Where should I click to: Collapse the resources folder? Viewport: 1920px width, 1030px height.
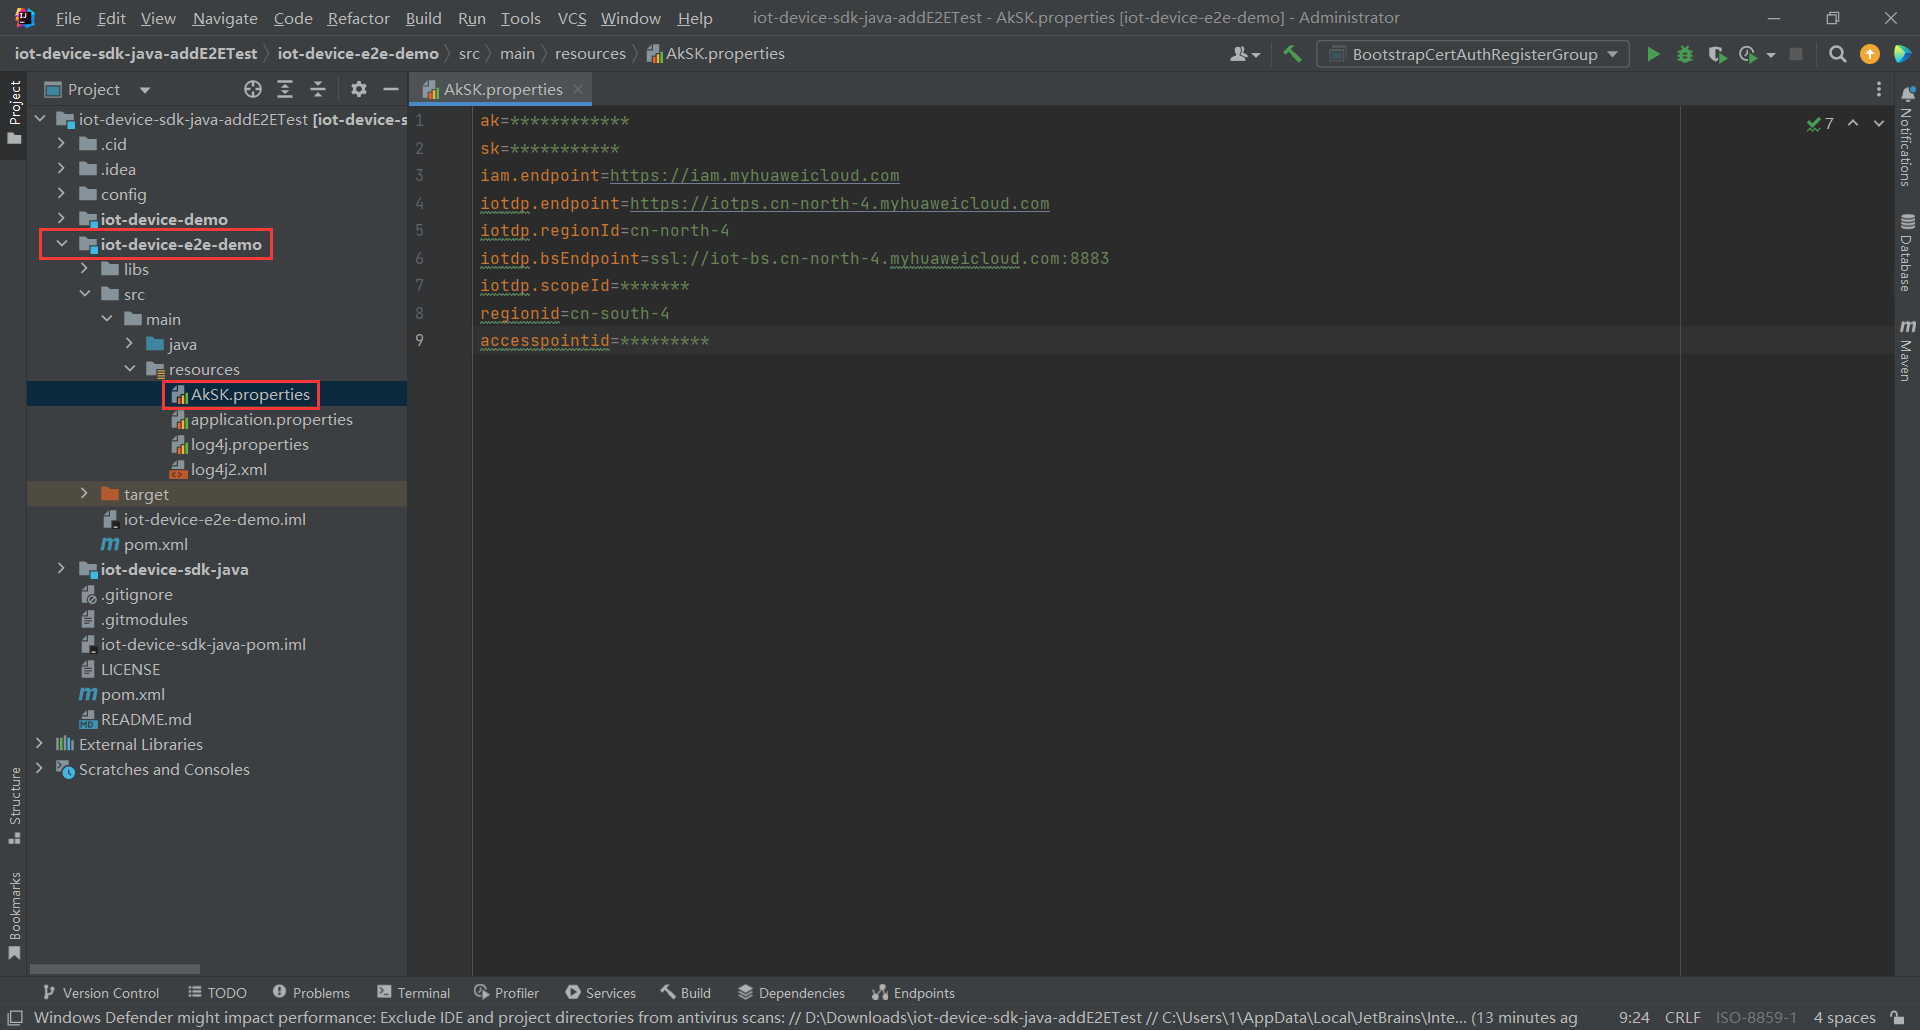point(130,369)
